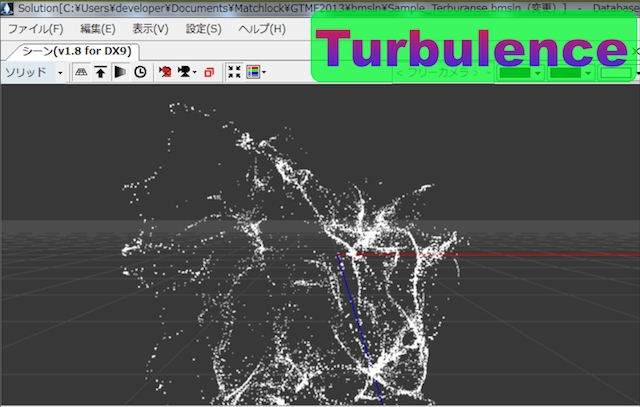Click the four inward arrows fit-view icon
The width and height of the screenshot is (640, 407).
coord(234,72)
